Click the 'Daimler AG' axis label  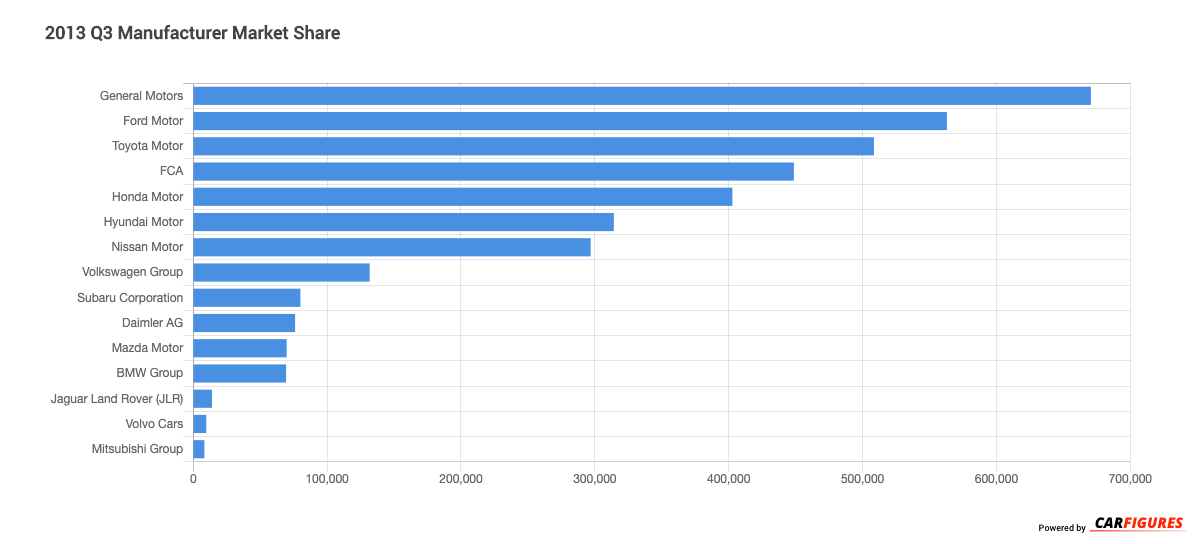tap(152, 323)
